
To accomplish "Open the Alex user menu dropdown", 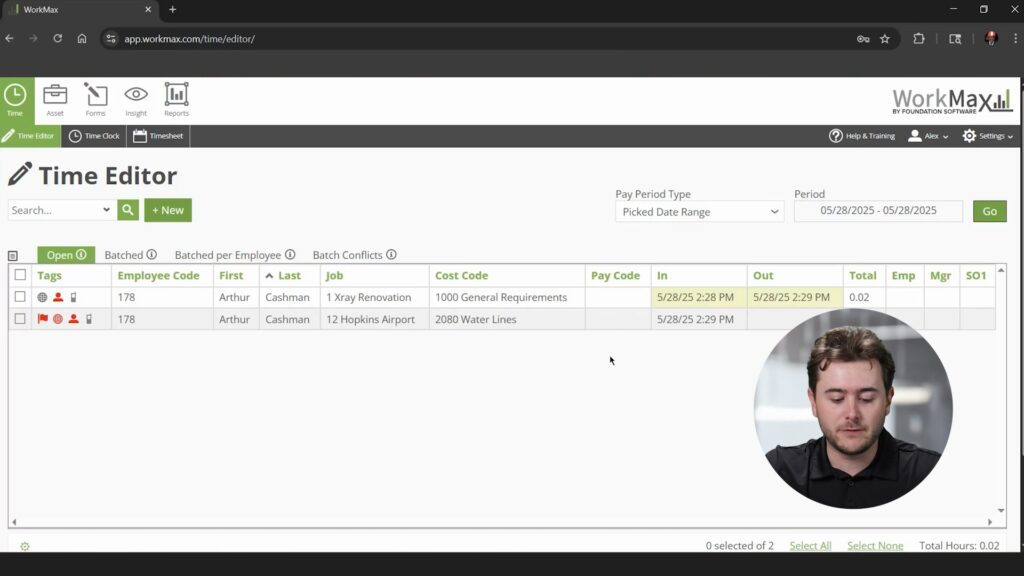I will pyautogui.click(x=929, y=136).
